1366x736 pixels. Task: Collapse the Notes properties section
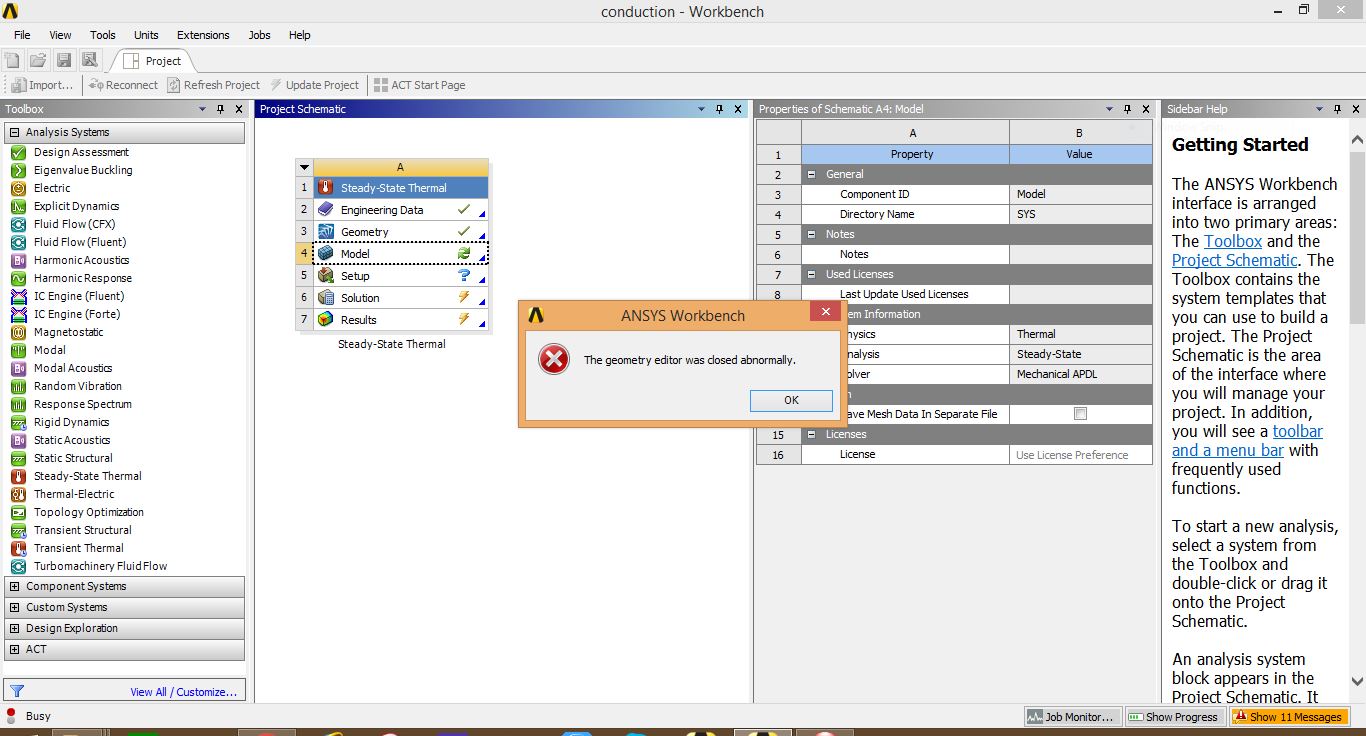pos(811,234)
